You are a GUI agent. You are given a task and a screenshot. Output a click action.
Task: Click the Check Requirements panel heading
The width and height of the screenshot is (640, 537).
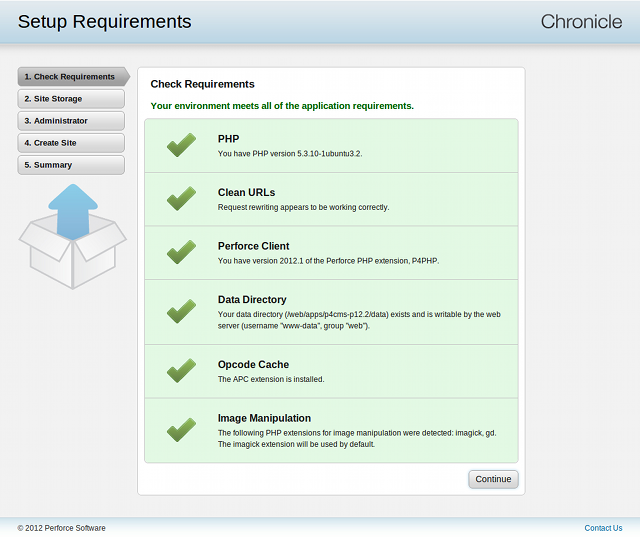pos(202,84)
